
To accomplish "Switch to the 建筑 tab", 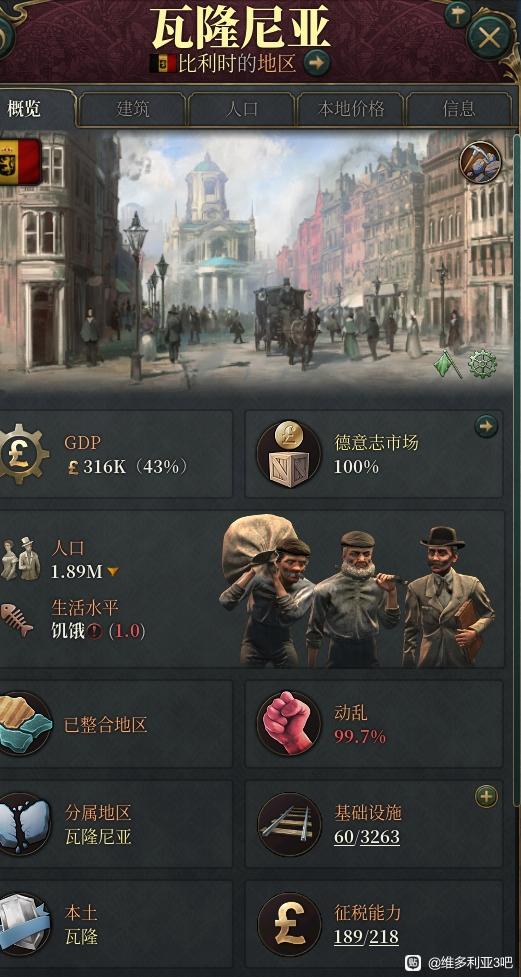I will pyautogui.click(x=133, y=109).
